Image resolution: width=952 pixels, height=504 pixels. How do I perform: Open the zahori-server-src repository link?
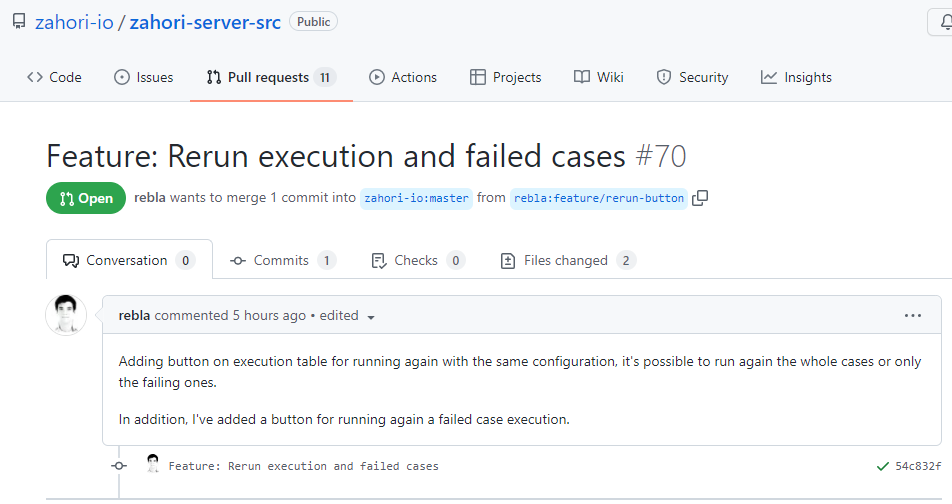click(205, 22)
